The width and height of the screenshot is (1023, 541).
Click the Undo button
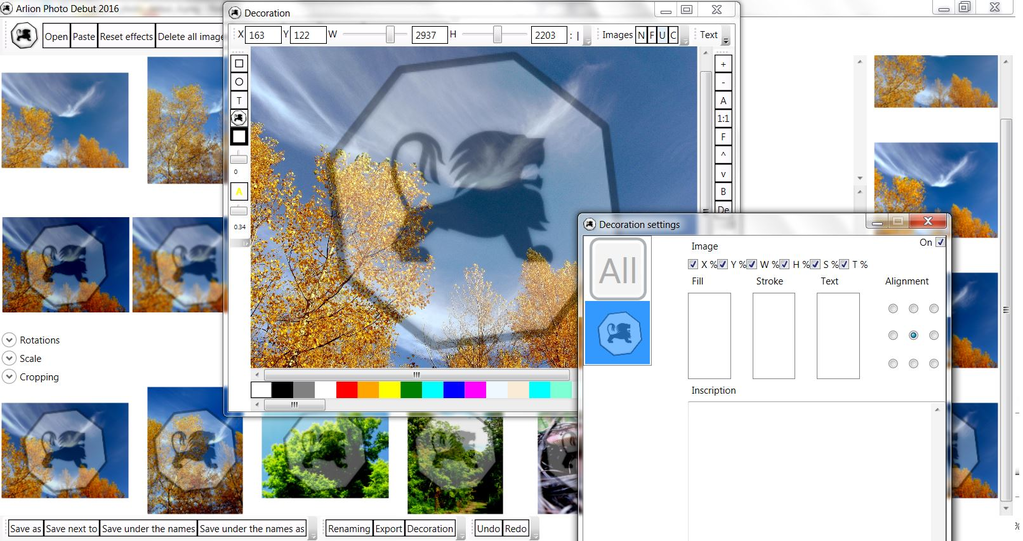click(x=488, y=529)
